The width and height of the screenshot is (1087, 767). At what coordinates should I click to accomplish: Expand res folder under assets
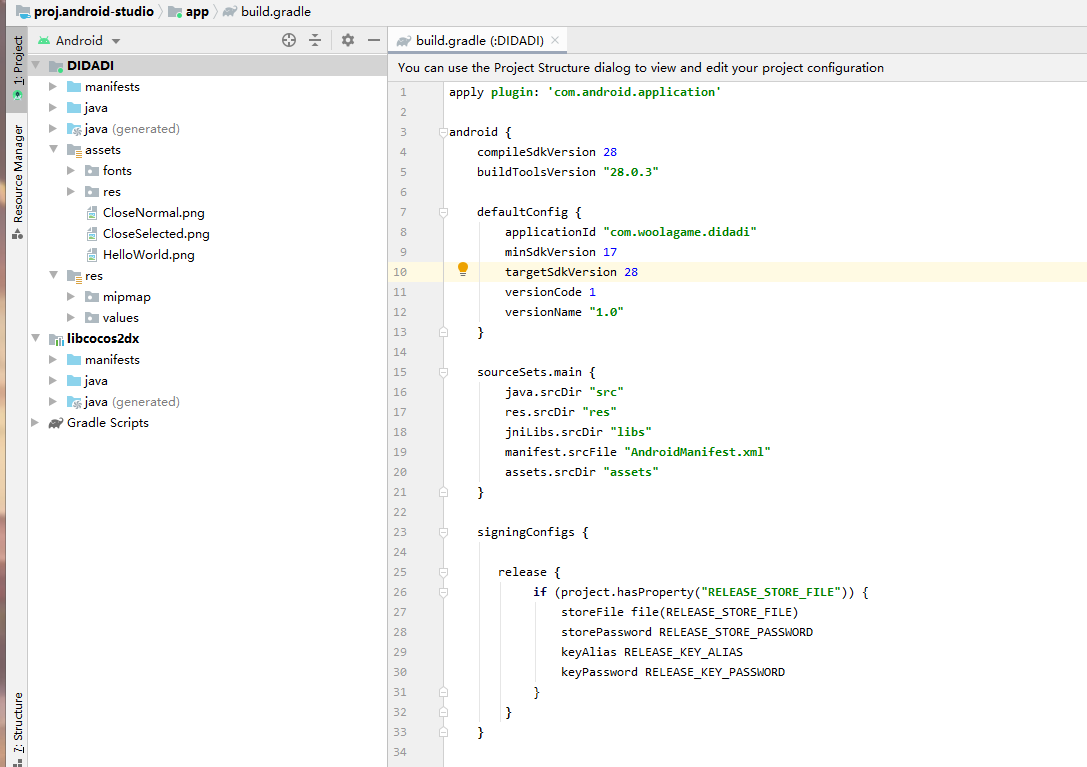[x=71, y=191]
